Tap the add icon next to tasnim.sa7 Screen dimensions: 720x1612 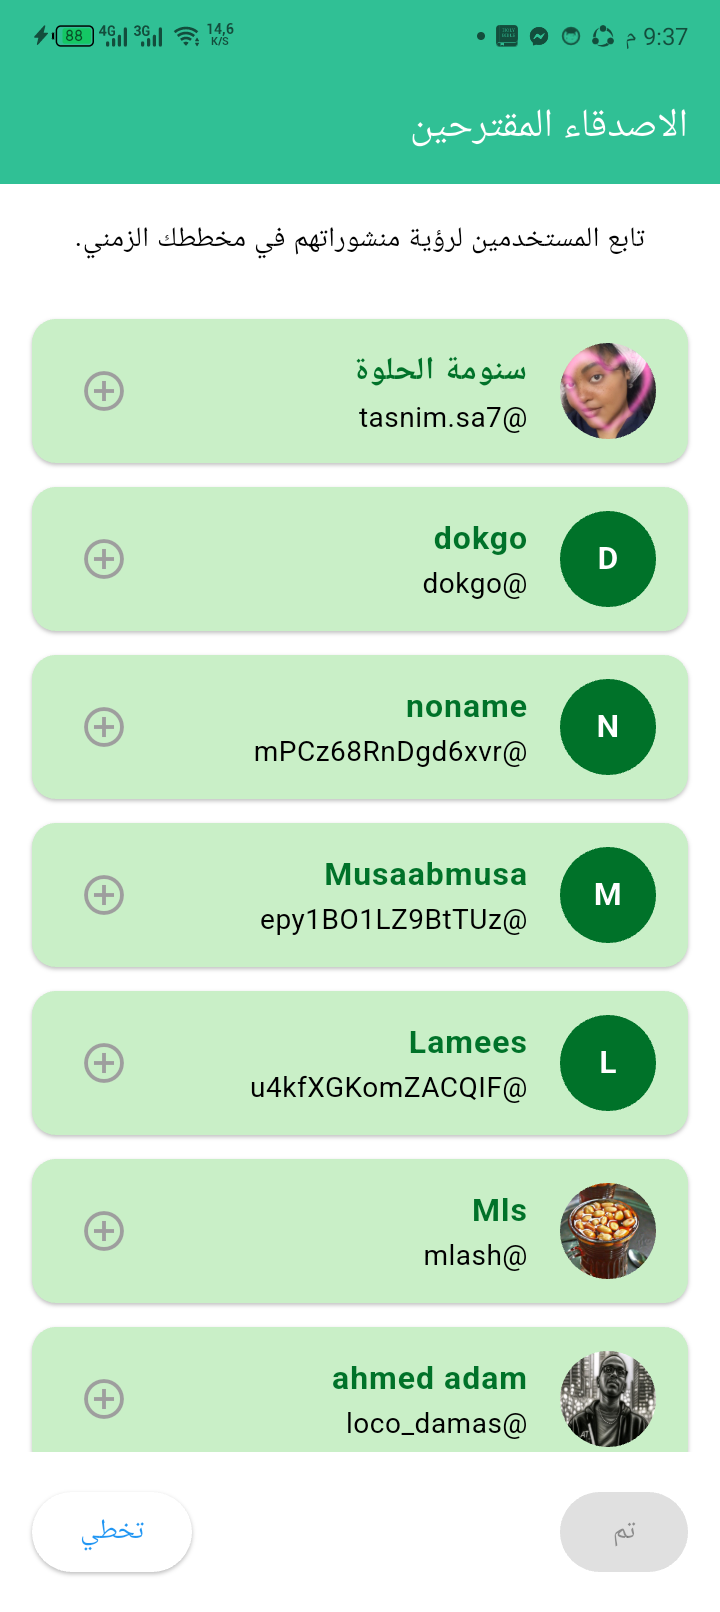(104, 391)
